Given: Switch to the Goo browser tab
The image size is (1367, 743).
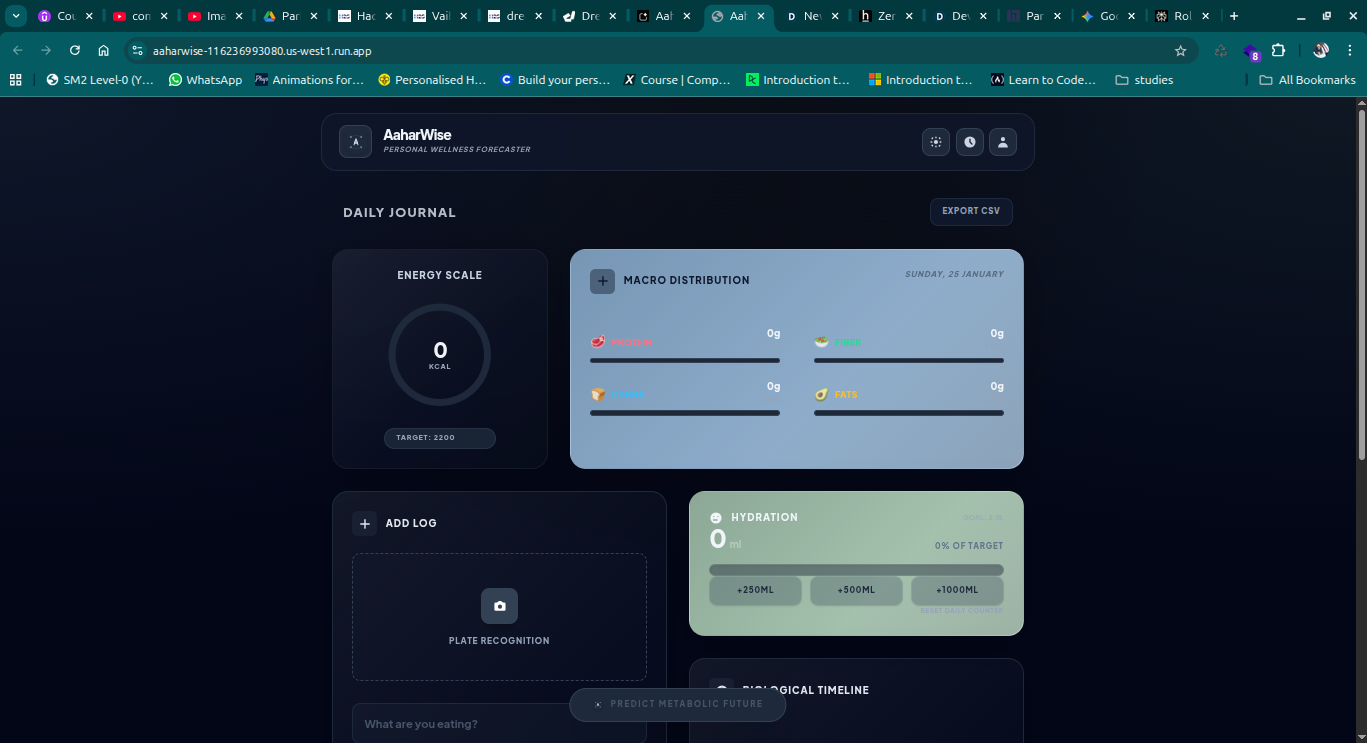Looking at the screenshot, I should pyautogui.click(x=1108, y=16).
